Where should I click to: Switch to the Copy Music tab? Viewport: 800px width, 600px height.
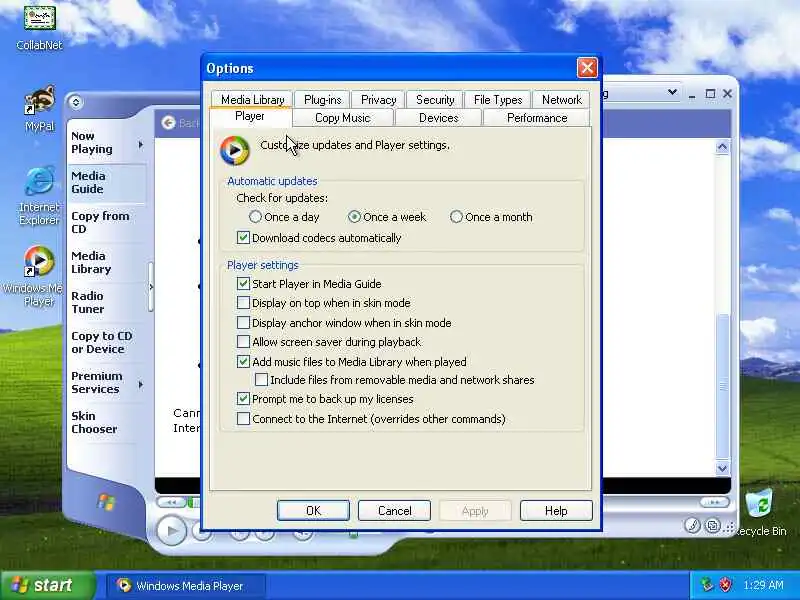(342, 118)
